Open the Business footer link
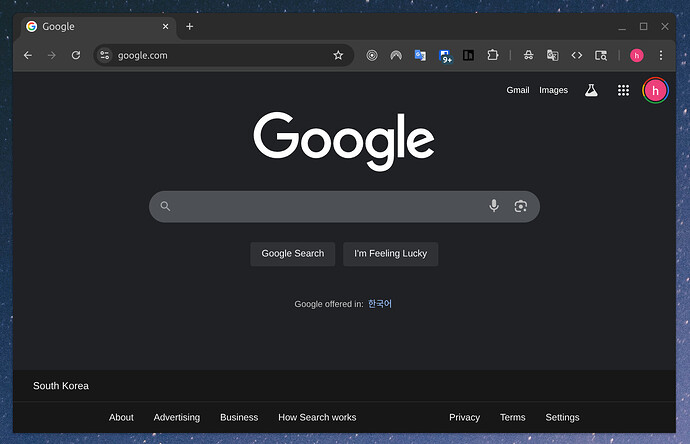The height and width of the screenshot is (444, 690). (239, 417)
